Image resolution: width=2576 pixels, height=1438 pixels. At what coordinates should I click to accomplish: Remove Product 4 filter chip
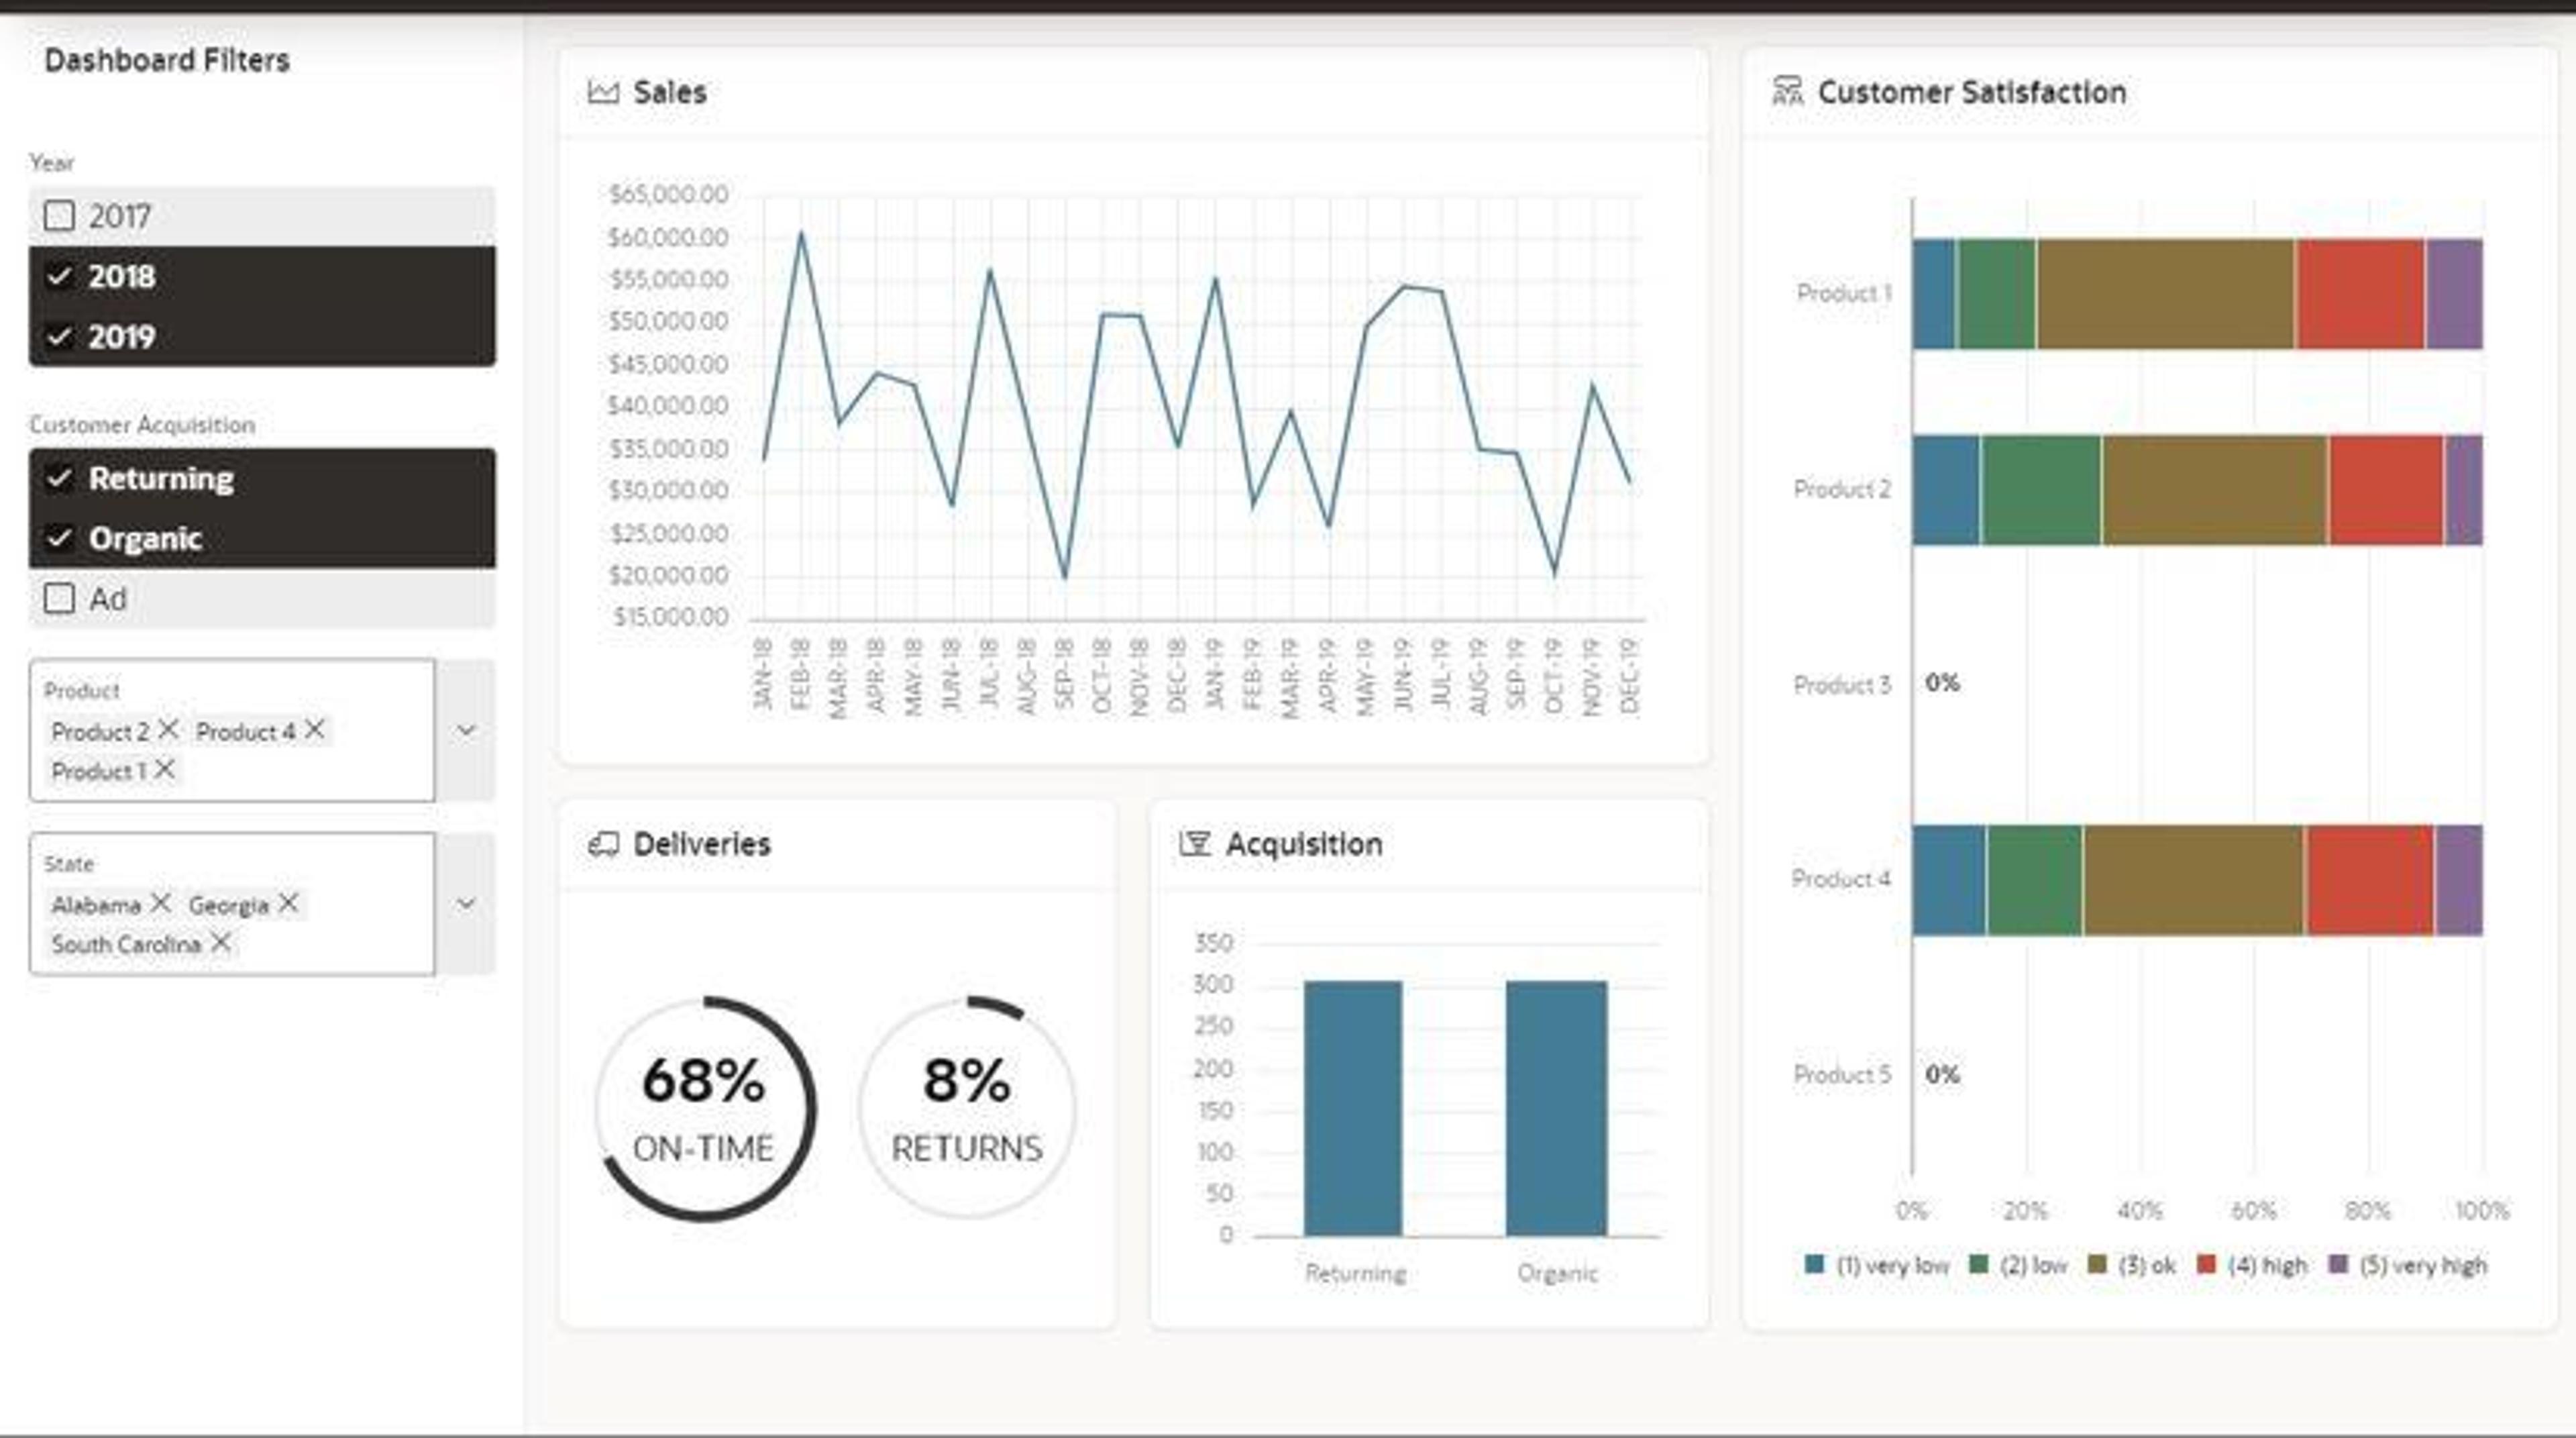pyautogui.click(x=314, y=730)
